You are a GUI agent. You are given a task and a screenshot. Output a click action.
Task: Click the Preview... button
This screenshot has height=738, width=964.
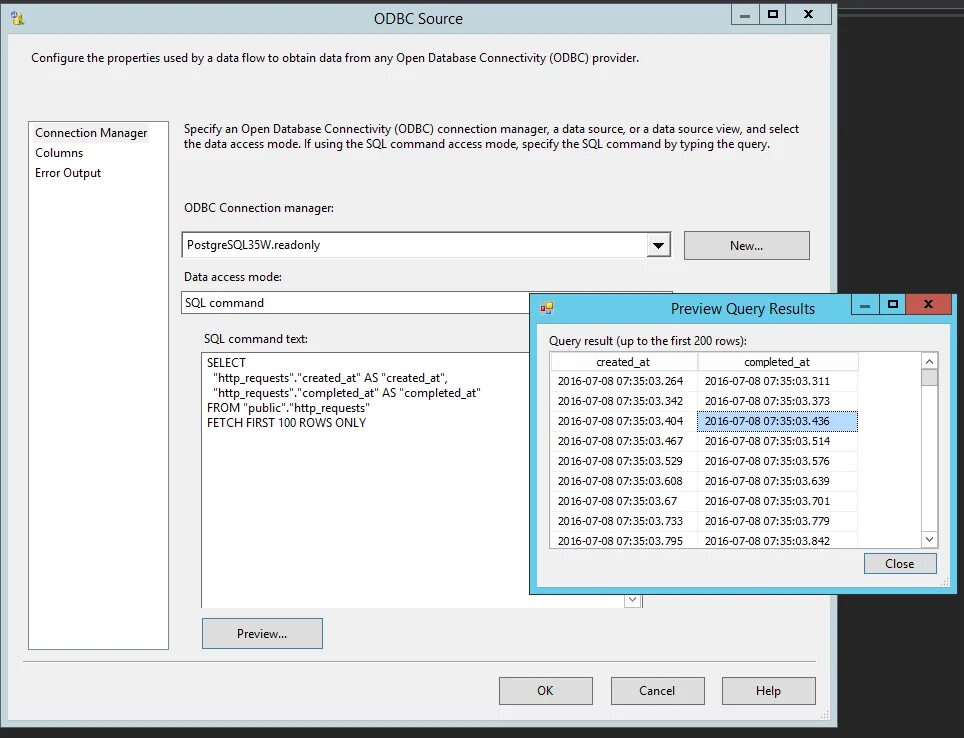[262, 633]
